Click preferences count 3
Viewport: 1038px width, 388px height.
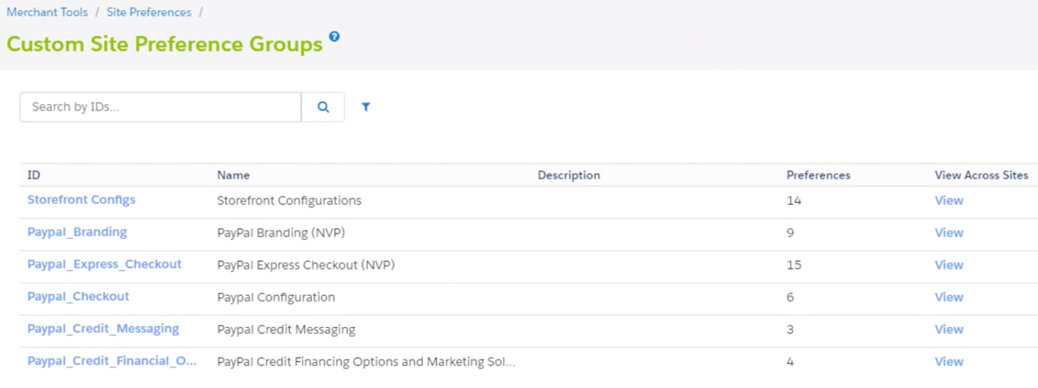tap(790, 330)
